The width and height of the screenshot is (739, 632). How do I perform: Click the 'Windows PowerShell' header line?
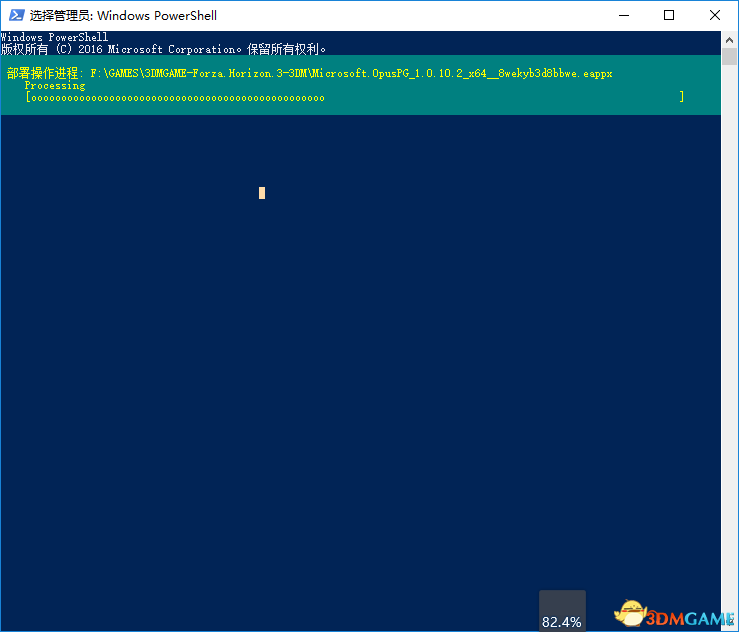(x=54, y=37)
